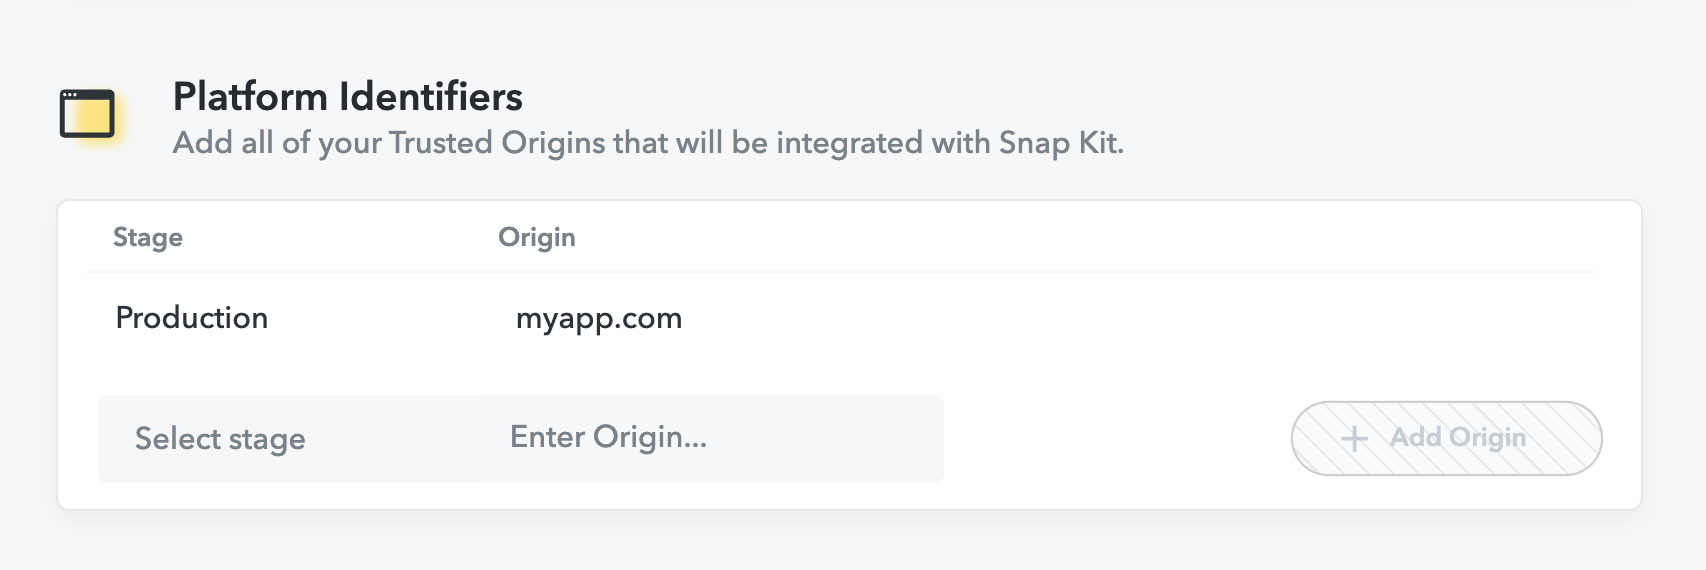Viewport: 1706px width, 570px height.
Task: Click the Origin column header
Action: (x=537, y=237)
